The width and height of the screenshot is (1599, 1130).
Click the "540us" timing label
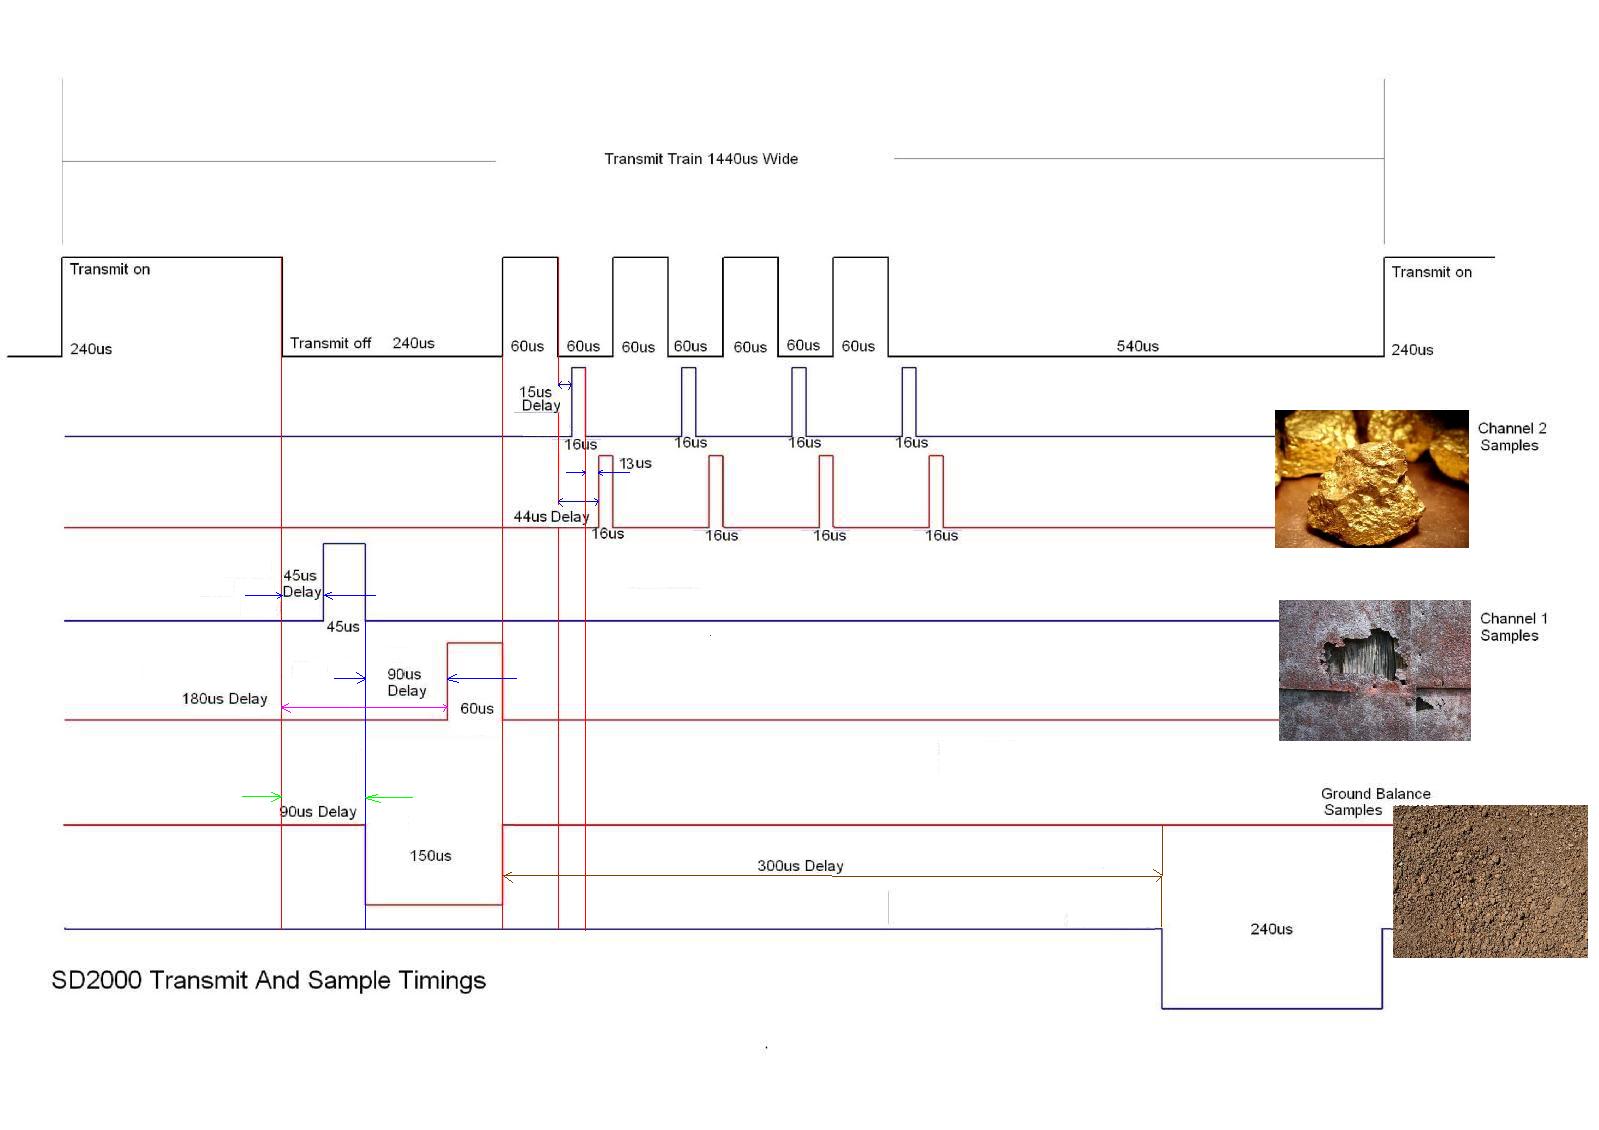(x=1137, y=346)
